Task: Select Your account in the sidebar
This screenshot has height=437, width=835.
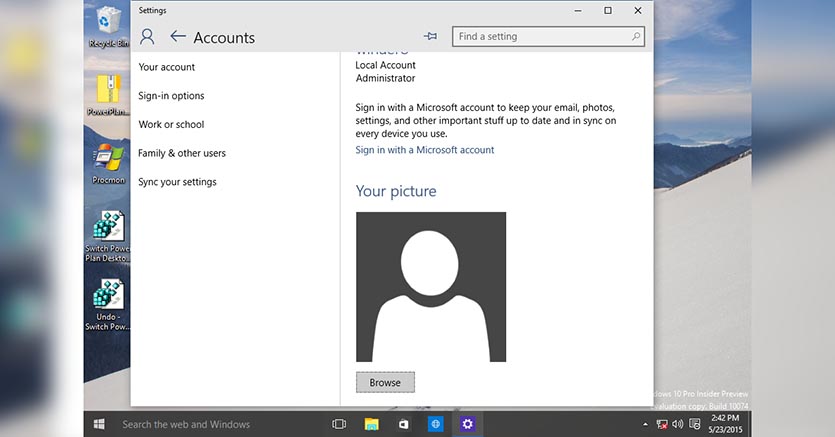Action: 167,67
